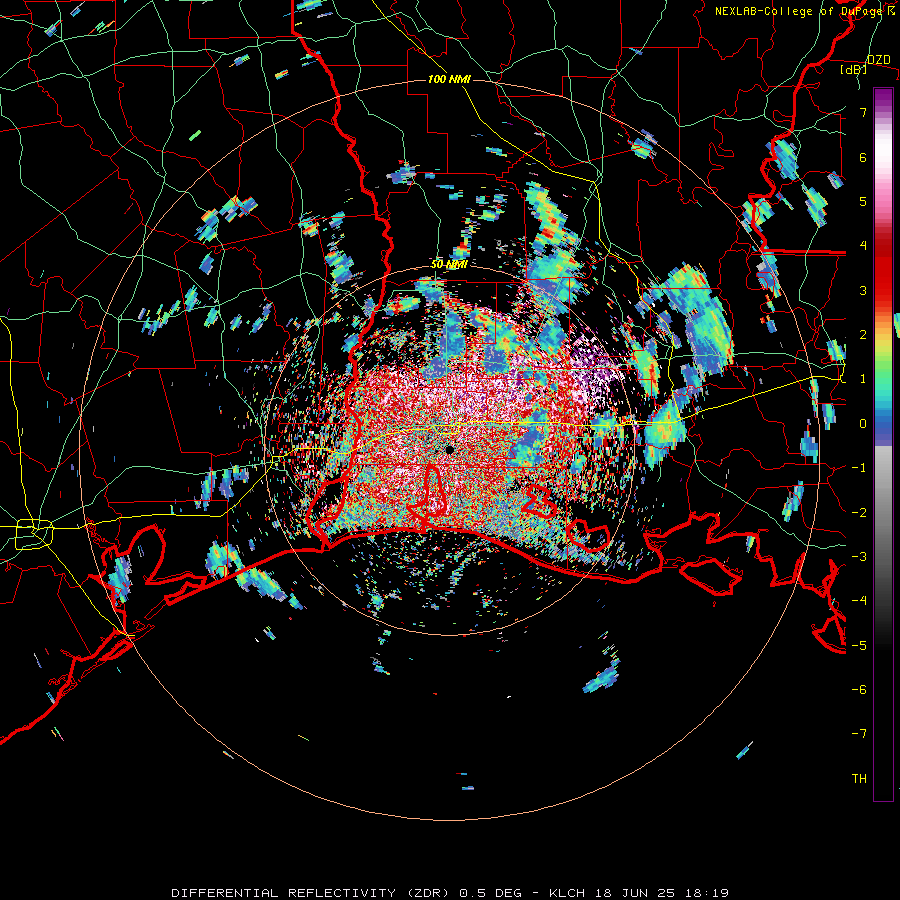The height and width of the screenshot is (900, 900).
Task: Click the 0 tick on color scale
Action: click(x=863, y=424)
